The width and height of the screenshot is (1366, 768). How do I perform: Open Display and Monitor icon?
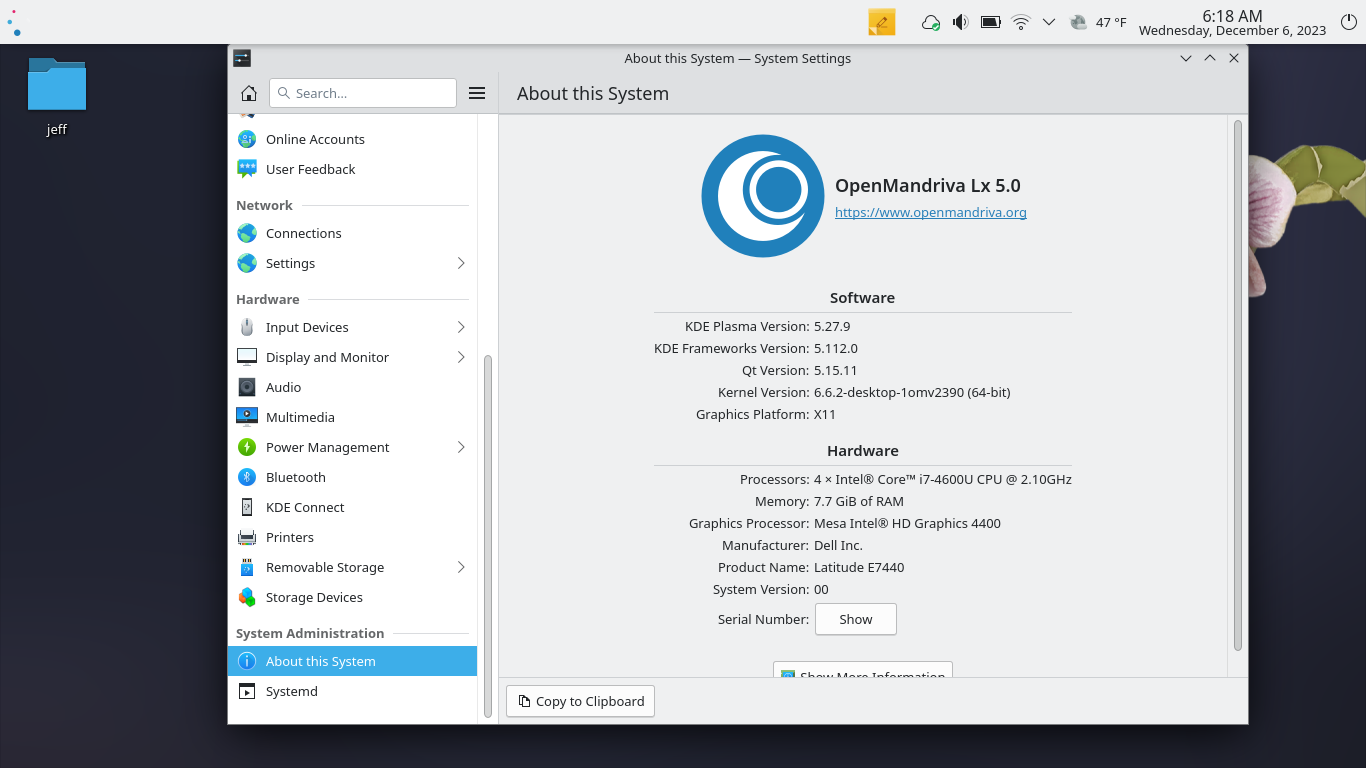pos(247,357)
